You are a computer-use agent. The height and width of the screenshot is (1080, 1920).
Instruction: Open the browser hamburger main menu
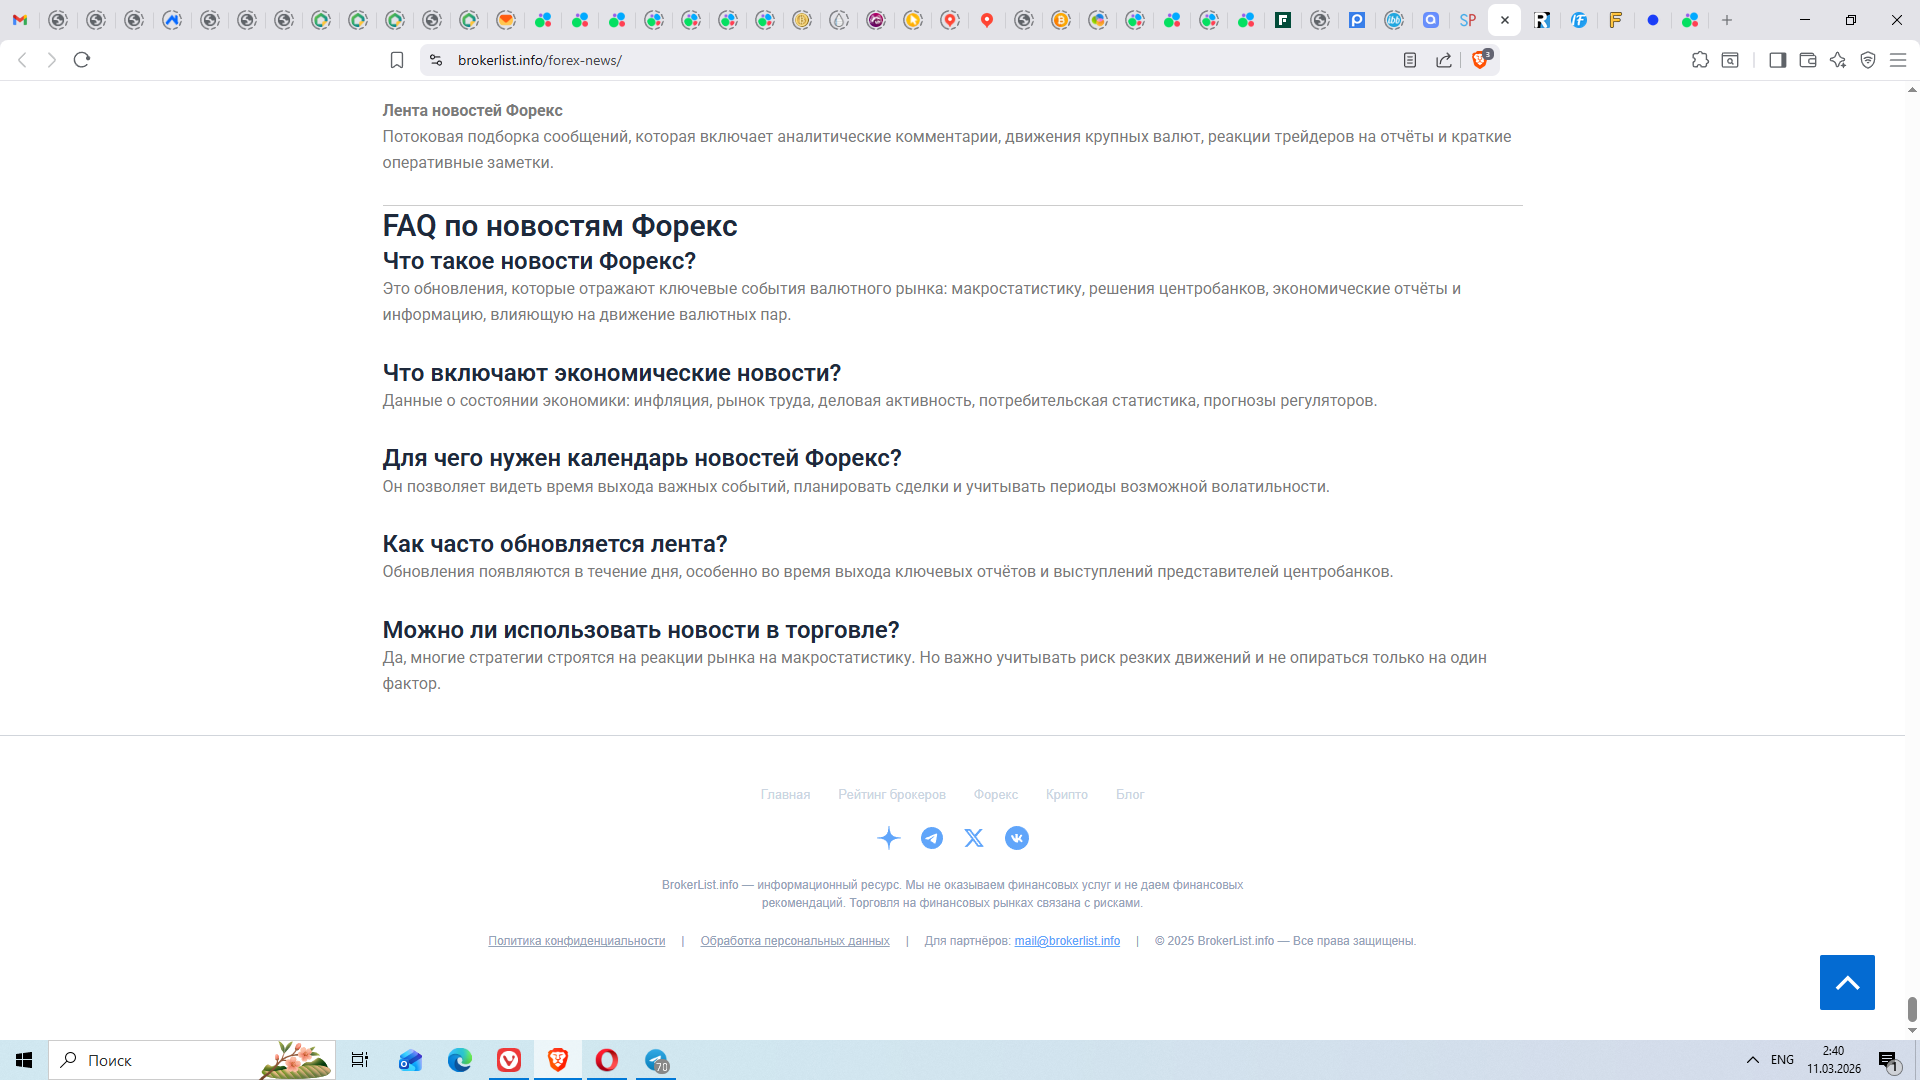tap(1897, 60)
